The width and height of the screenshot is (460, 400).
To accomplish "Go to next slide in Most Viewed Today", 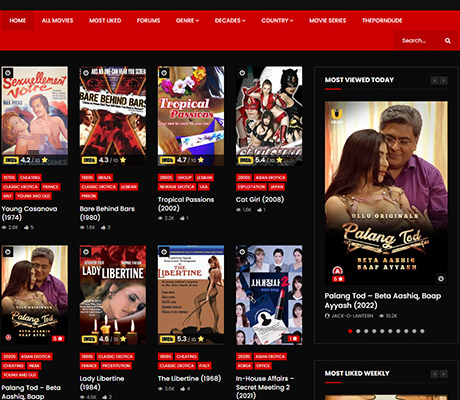I will (x=443, y=80).
